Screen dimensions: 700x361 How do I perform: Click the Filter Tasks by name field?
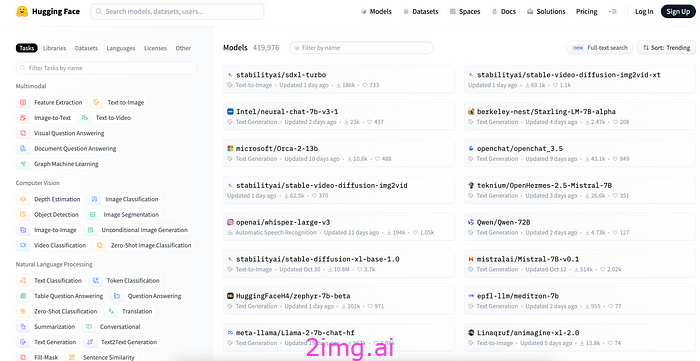106,68
